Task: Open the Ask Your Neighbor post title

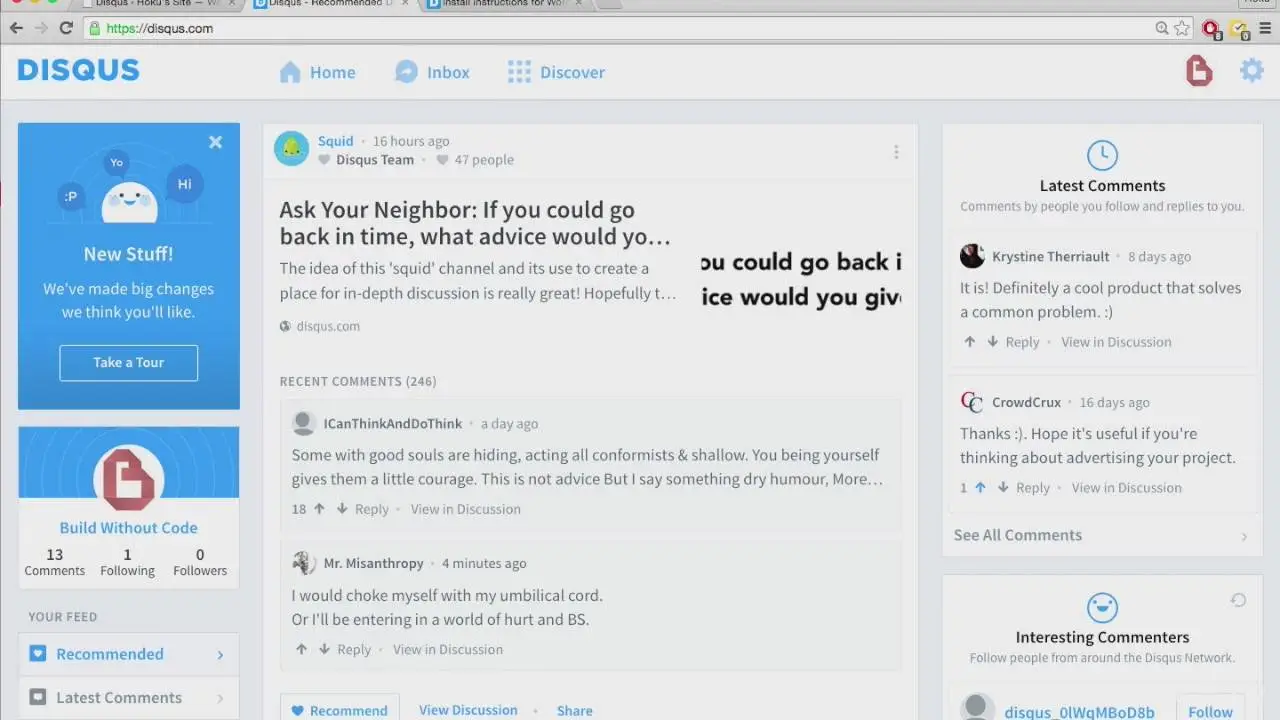Action: point(475,223)
